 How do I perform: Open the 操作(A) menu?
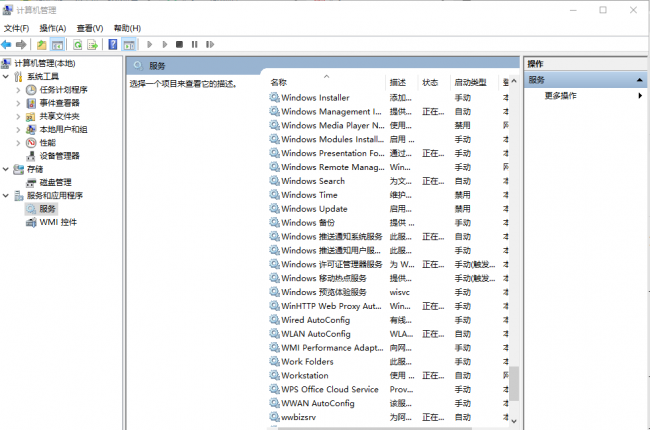53,28
